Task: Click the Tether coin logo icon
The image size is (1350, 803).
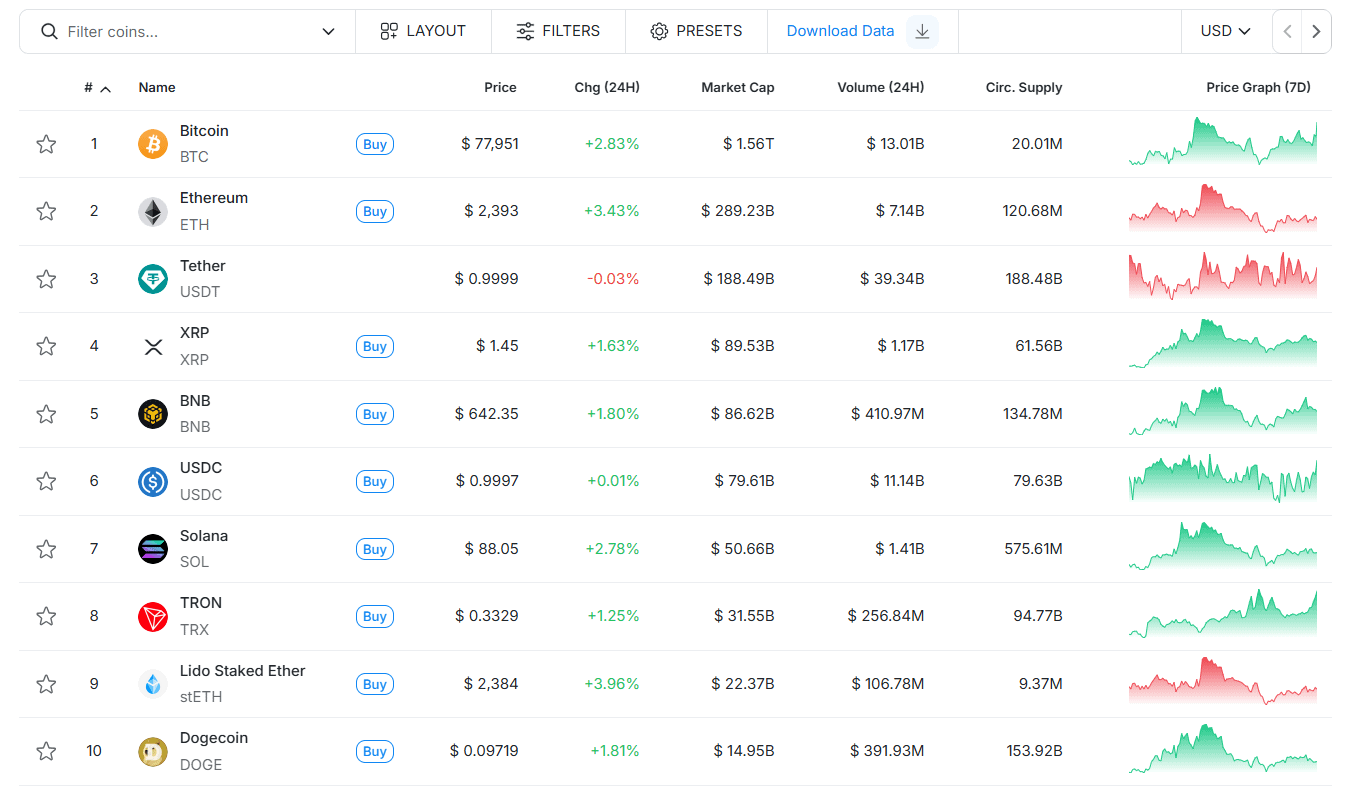Action: [x=153, y=279]
